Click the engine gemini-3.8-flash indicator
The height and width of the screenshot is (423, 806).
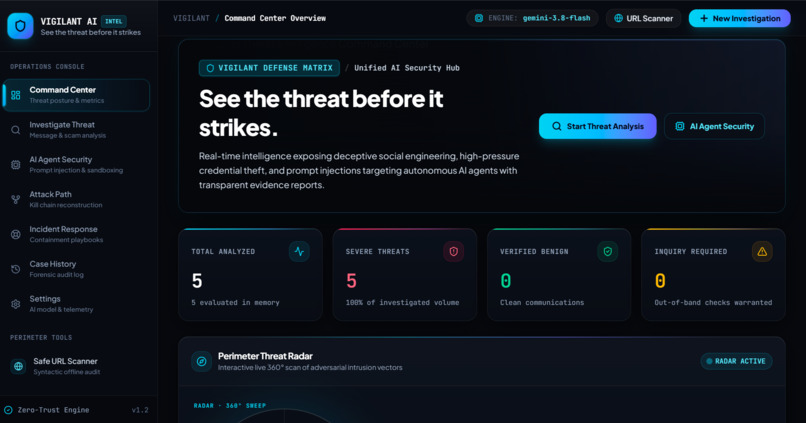(532, 18)
